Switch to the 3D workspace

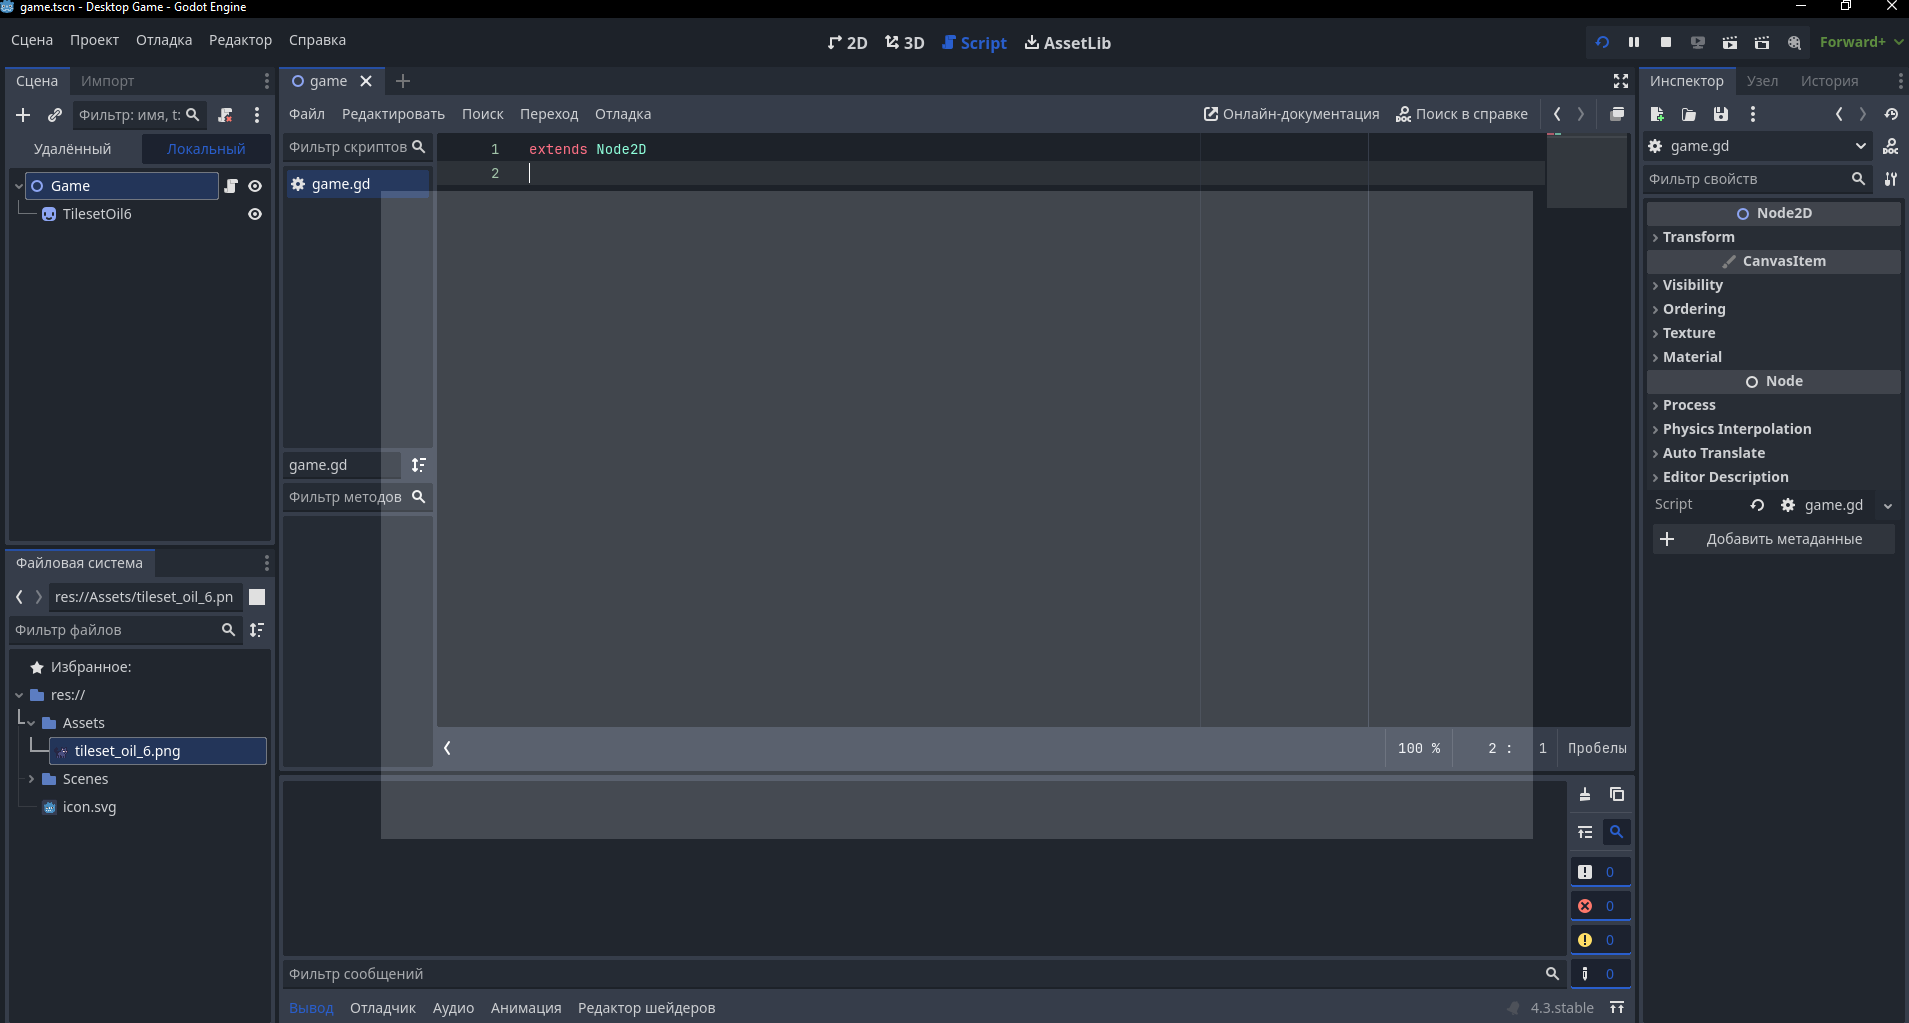tap(904, 43)
